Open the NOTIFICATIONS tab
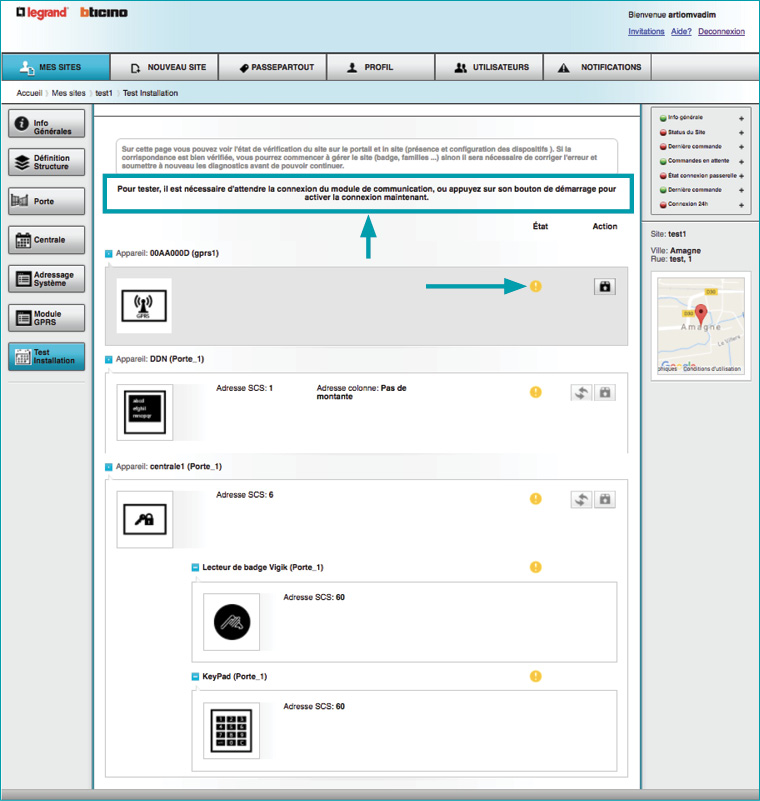 (597, 68)
